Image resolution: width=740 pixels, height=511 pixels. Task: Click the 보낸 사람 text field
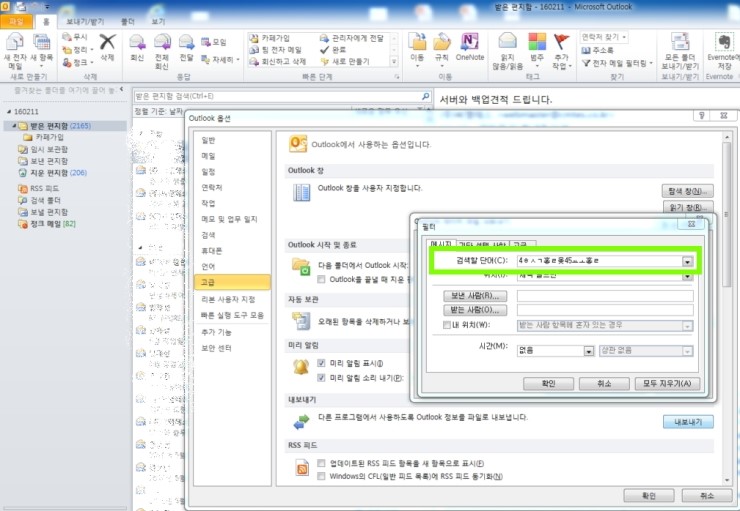[x=605, y=296]
